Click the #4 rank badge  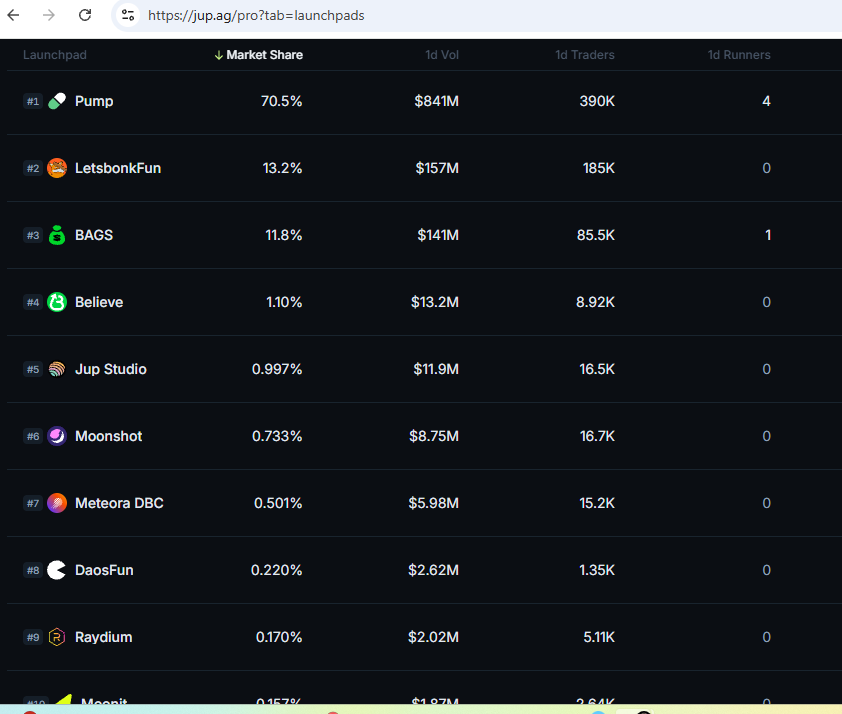click(x=33, y=302)
